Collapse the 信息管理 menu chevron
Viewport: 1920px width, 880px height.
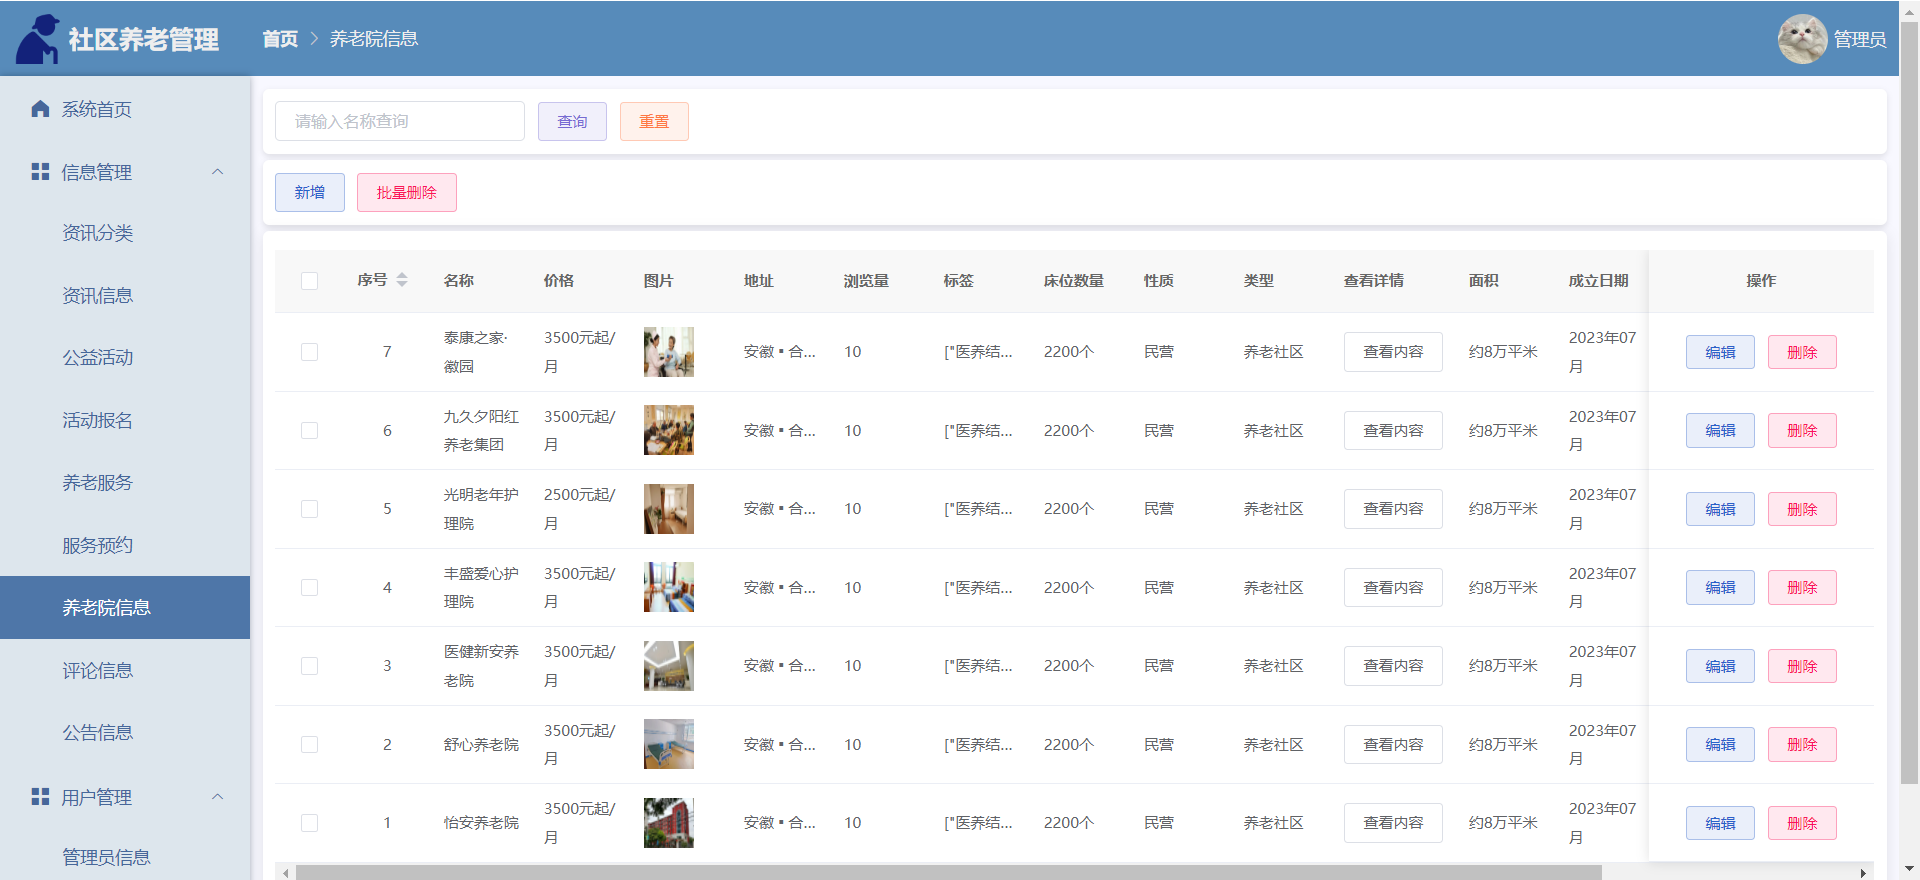click(x=218, y=172)
